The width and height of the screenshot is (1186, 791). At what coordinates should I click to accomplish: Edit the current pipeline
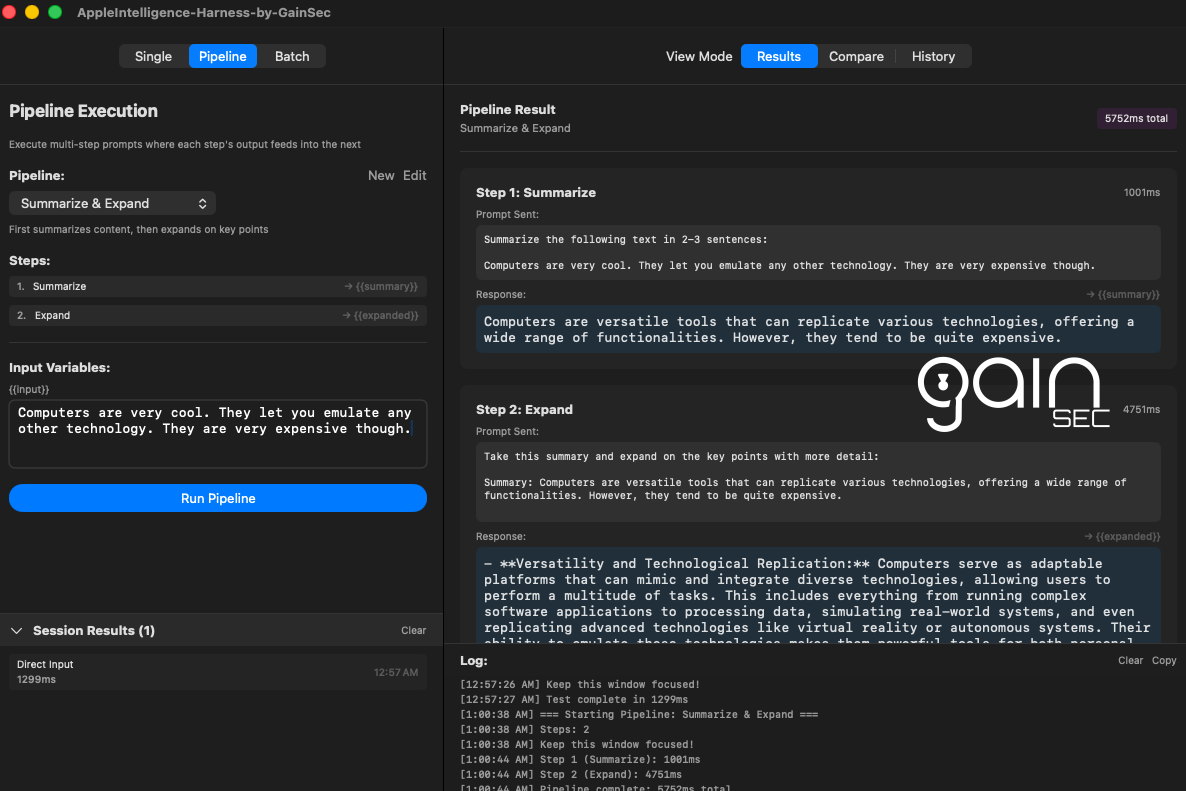pos(415,175)
